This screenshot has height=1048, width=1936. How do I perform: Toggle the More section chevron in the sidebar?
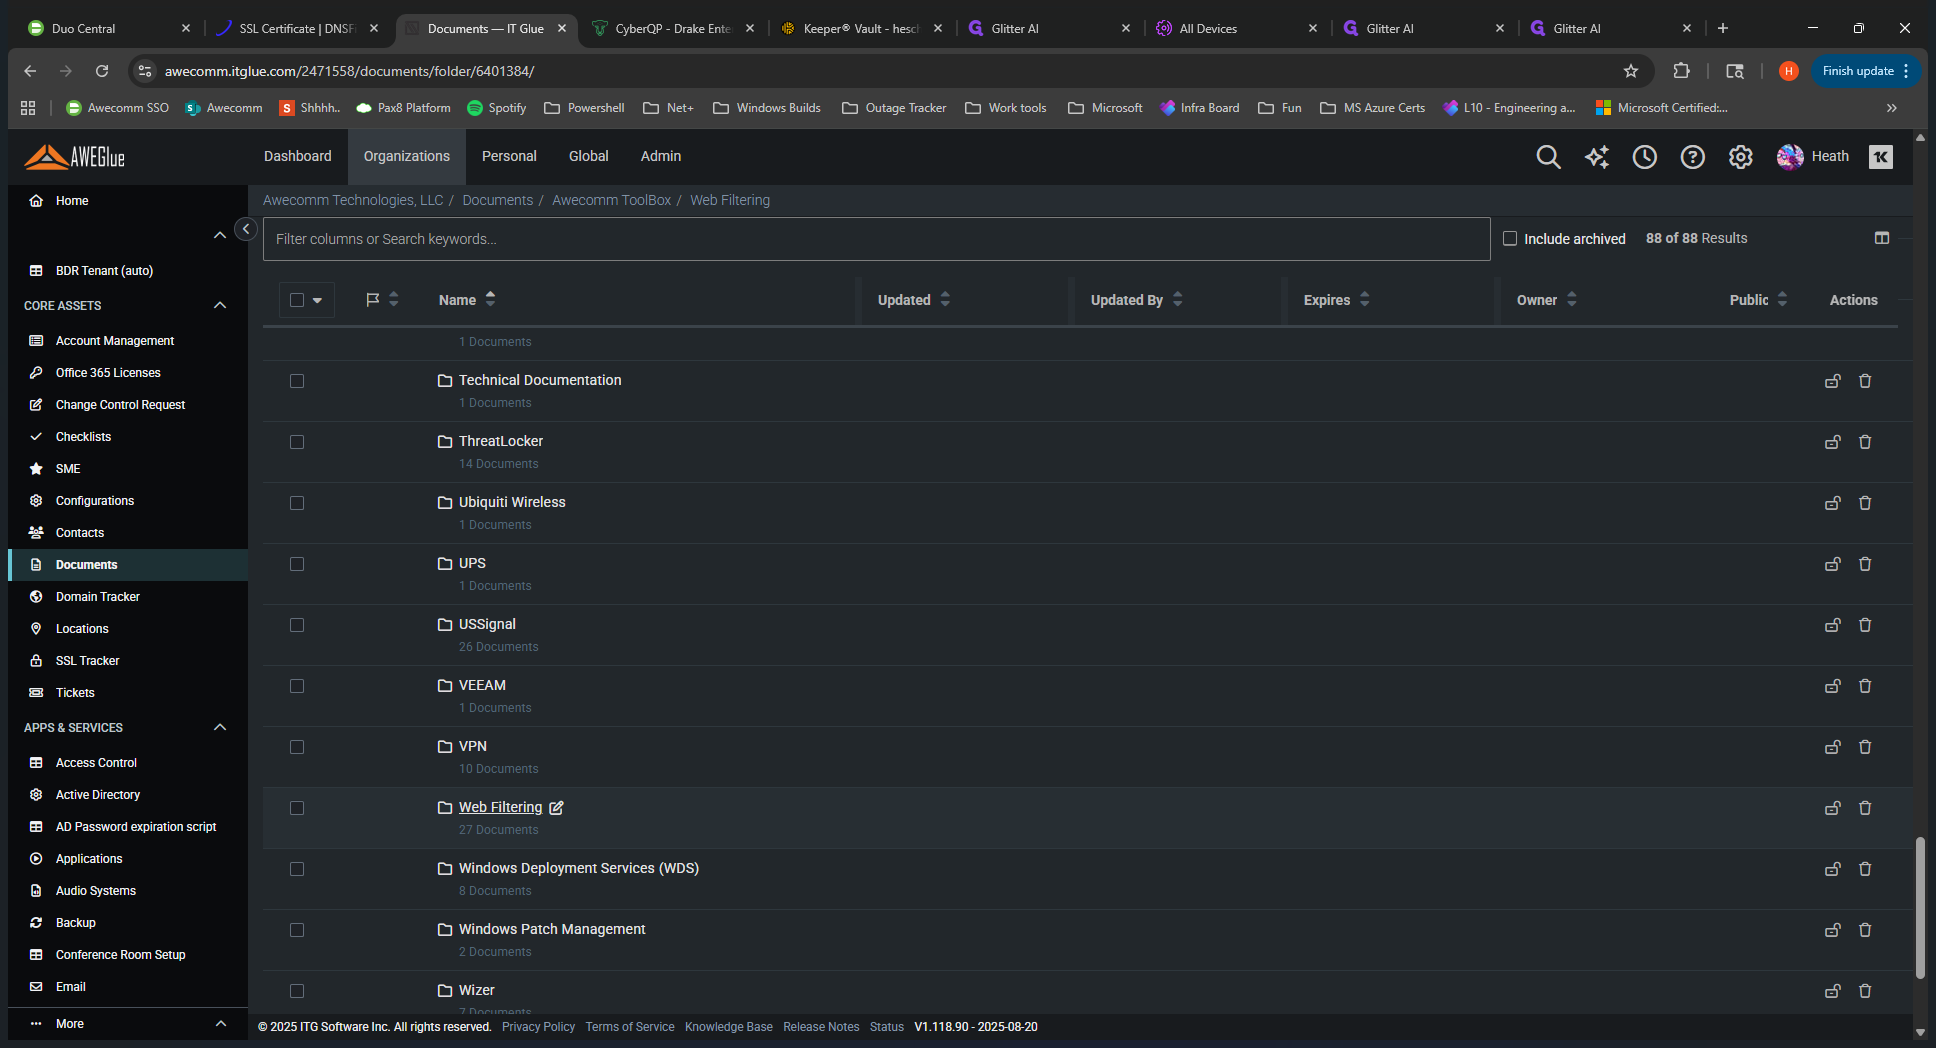(220, 1023)
